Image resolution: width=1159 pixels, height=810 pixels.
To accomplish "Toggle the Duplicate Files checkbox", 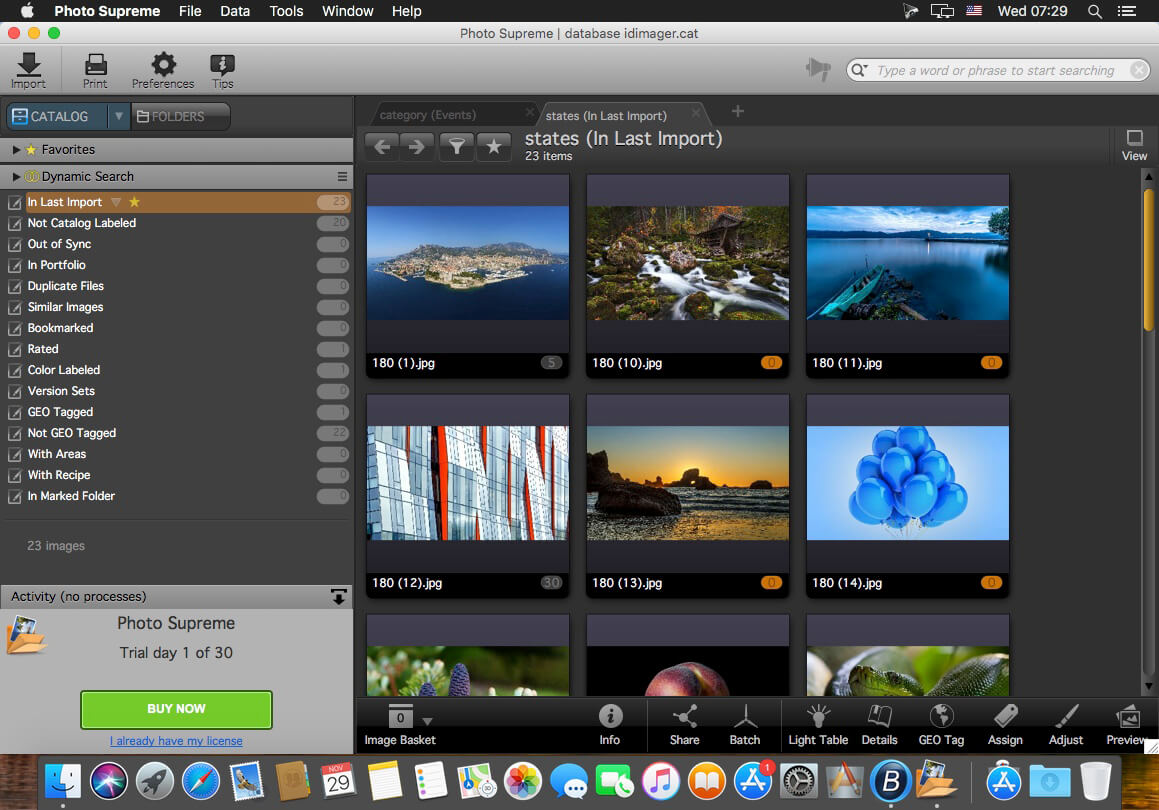I will 14,287.
